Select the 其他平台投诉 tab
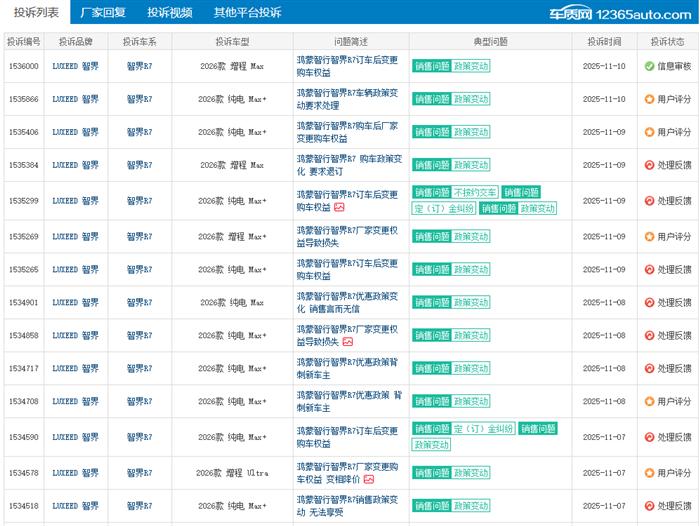 [x=247, y=13]
